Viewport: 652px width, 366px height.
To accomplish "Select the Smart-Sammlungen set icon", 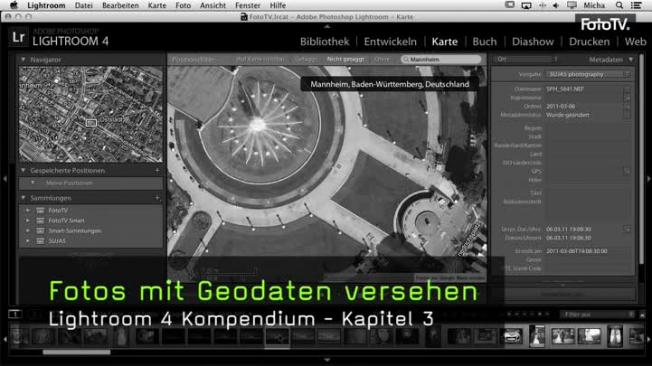I will 40,231.
